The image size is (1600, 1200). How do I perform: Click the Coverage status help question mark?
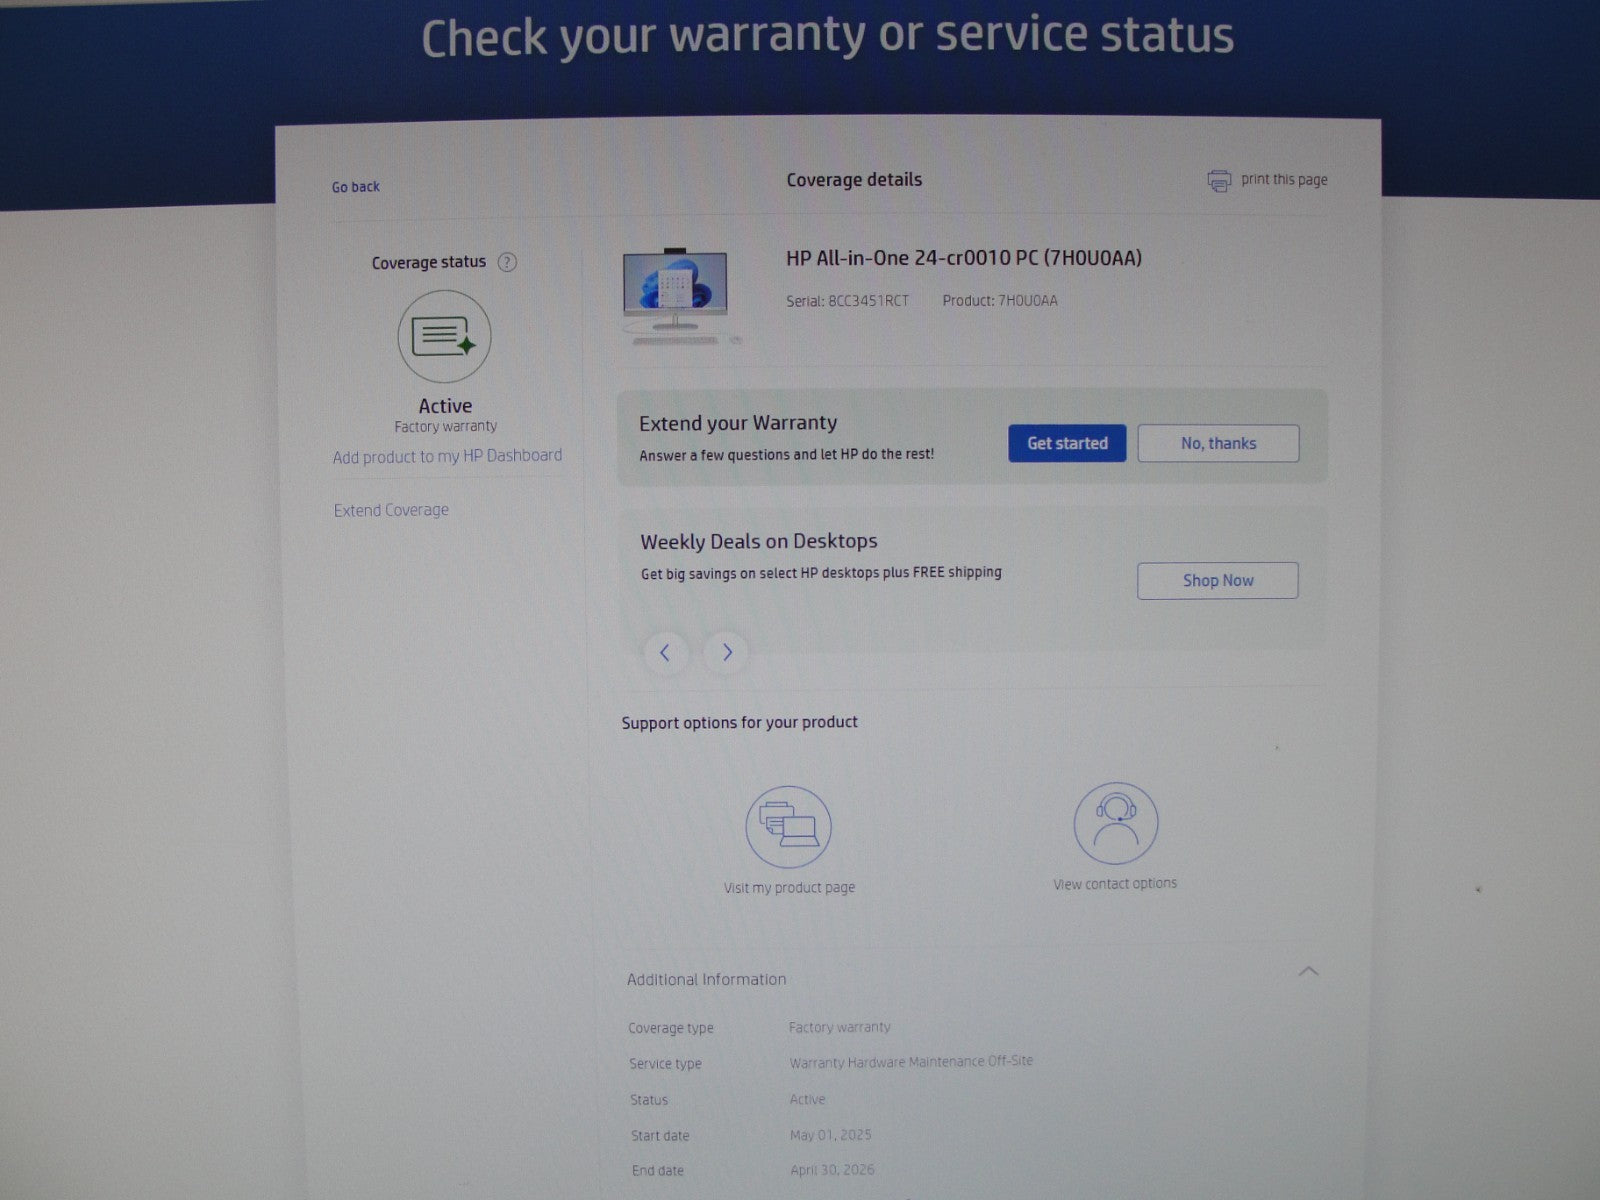(507, 263)
